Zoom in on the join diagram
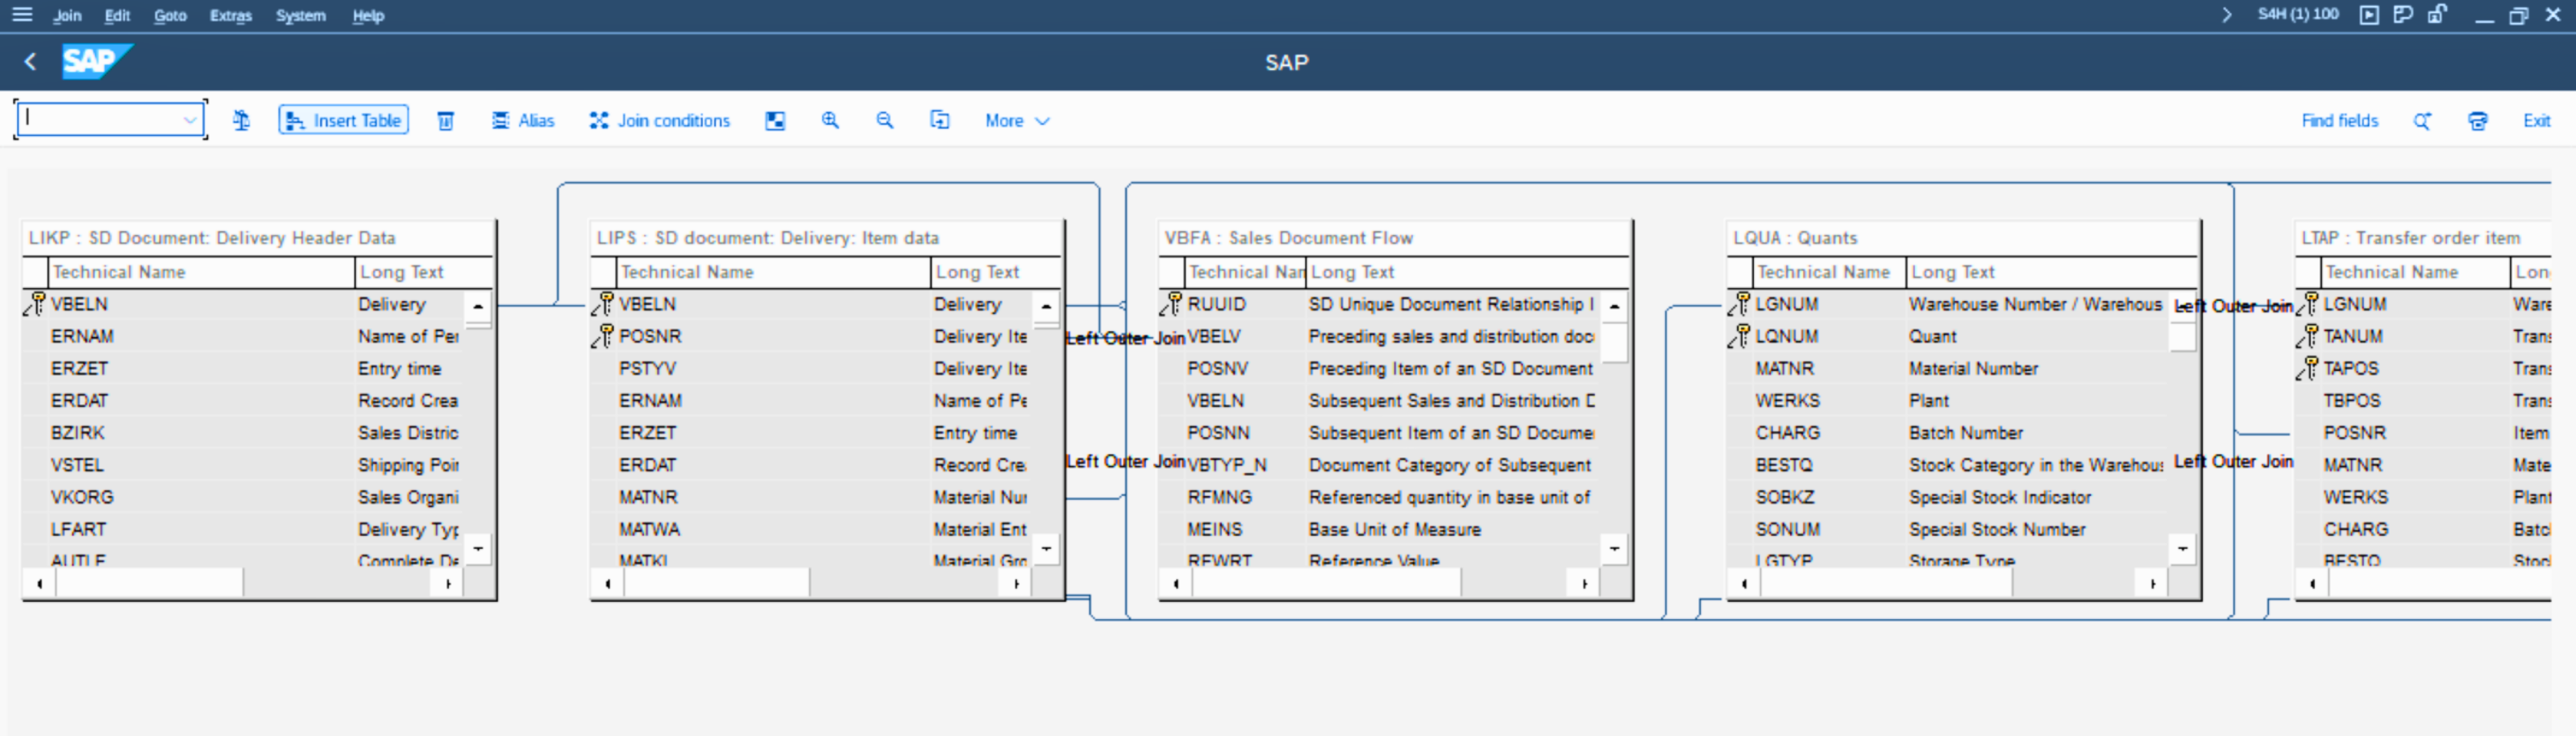This screenshot has height=736, width=2576. [830, 121]
